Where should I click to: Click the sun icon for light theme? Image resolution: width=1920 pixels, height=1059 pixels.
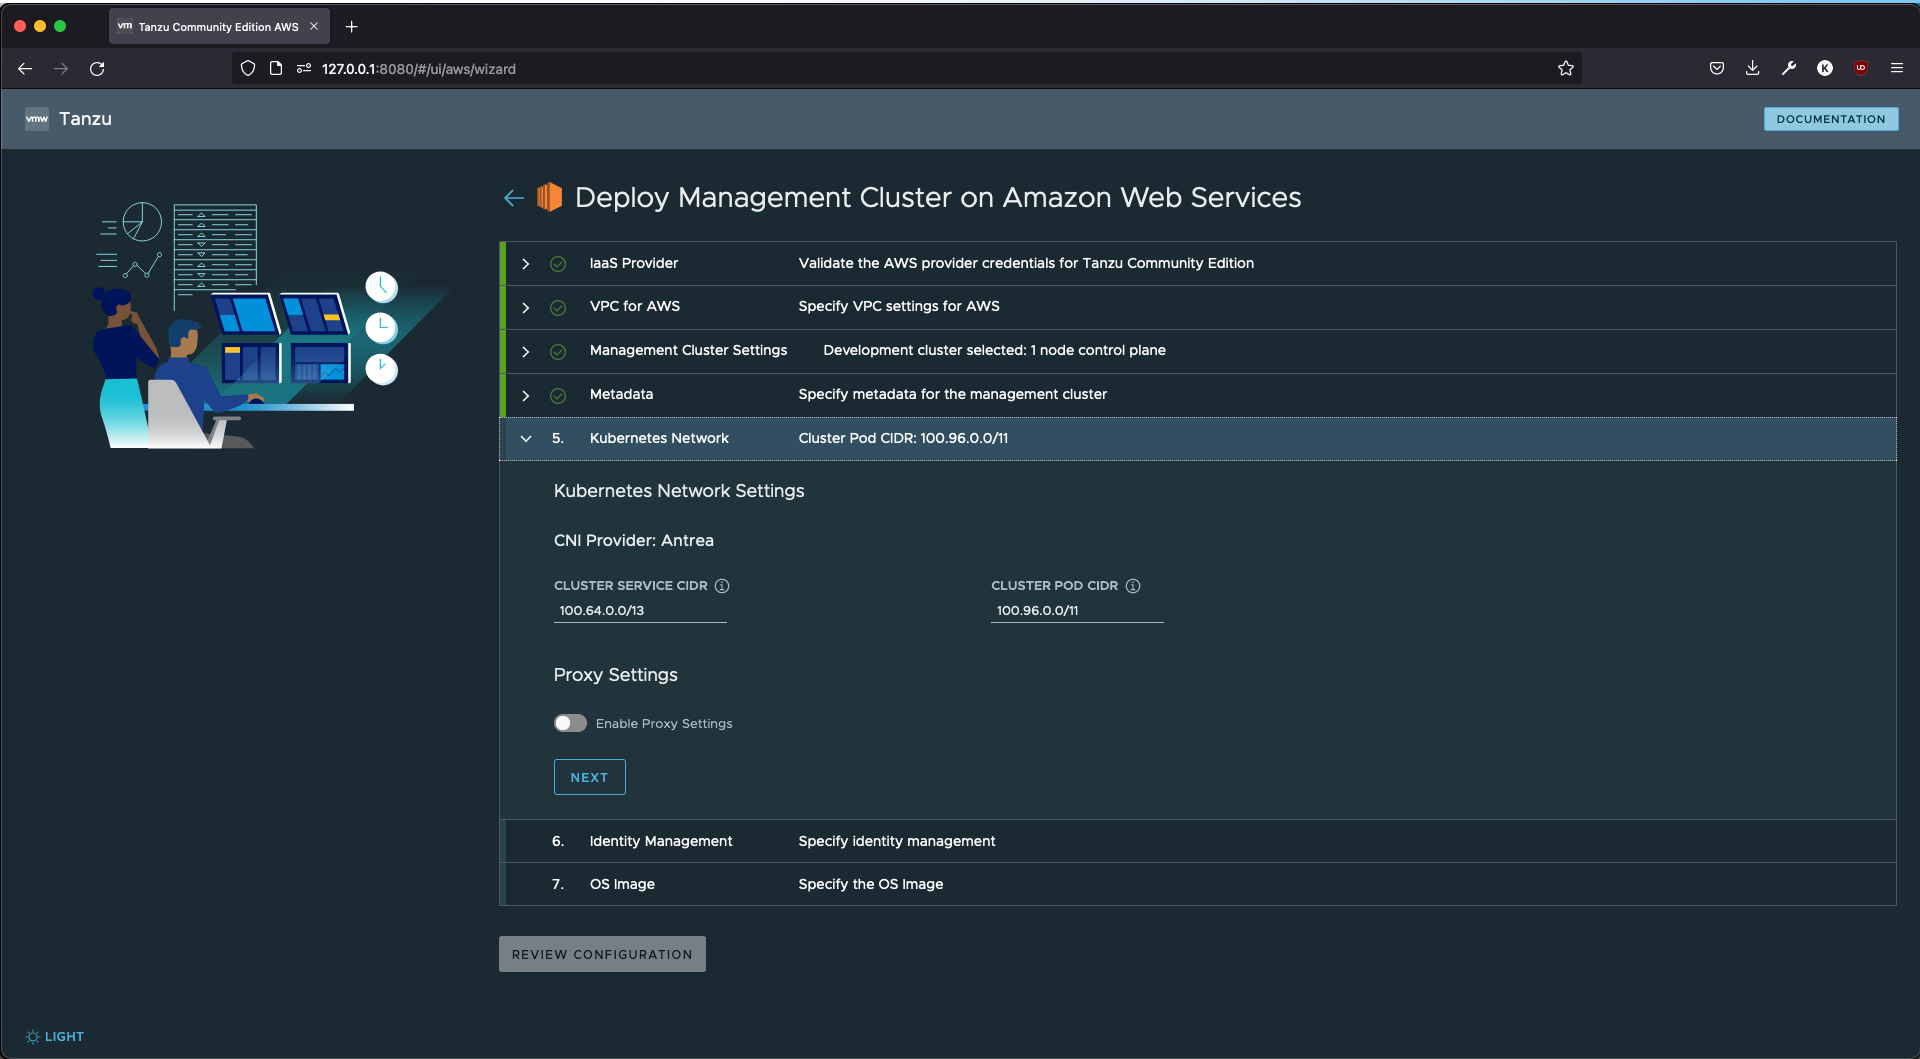click(x=33, y=1037)
